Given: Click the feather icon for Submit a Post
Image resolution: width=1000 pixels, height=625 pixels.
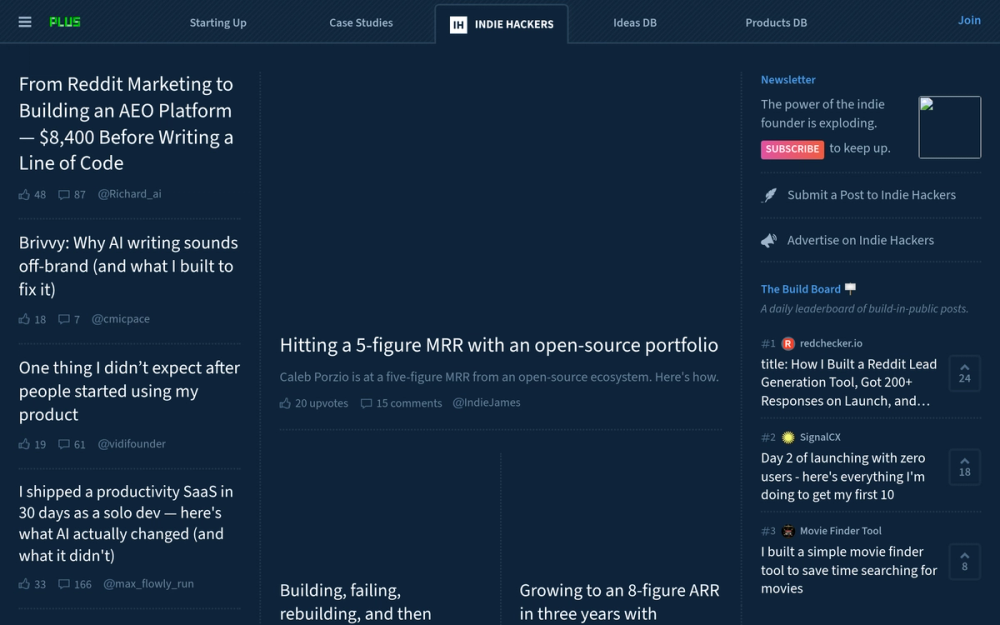Looking at the screenshot, I should click(770, 195).
